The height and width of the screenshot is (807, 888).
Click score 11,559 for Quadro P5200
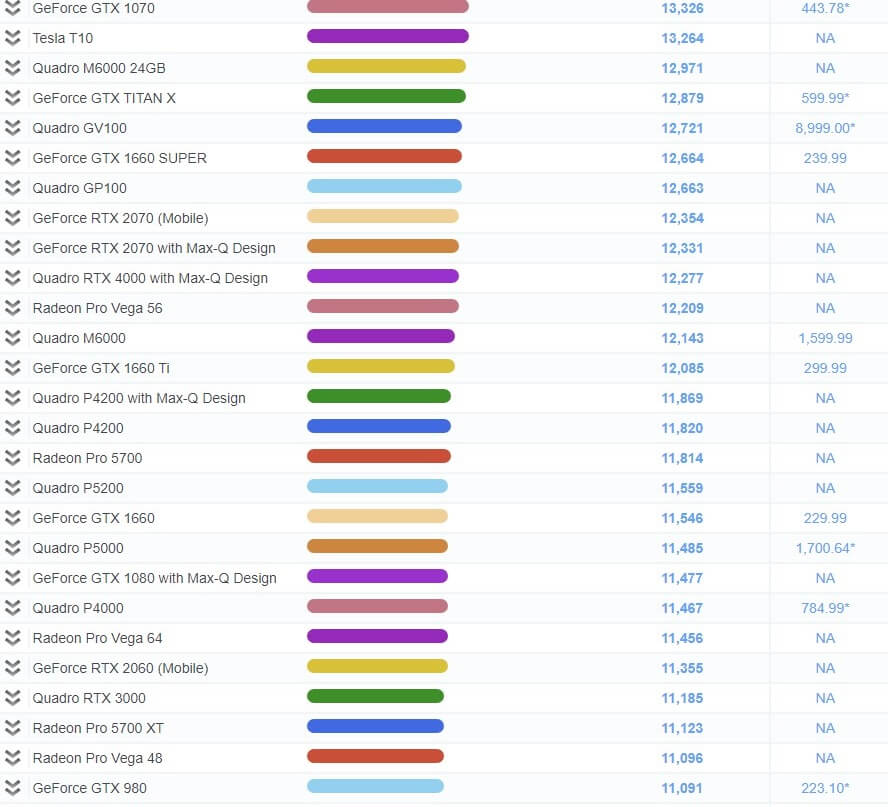(x=682, y=489)
